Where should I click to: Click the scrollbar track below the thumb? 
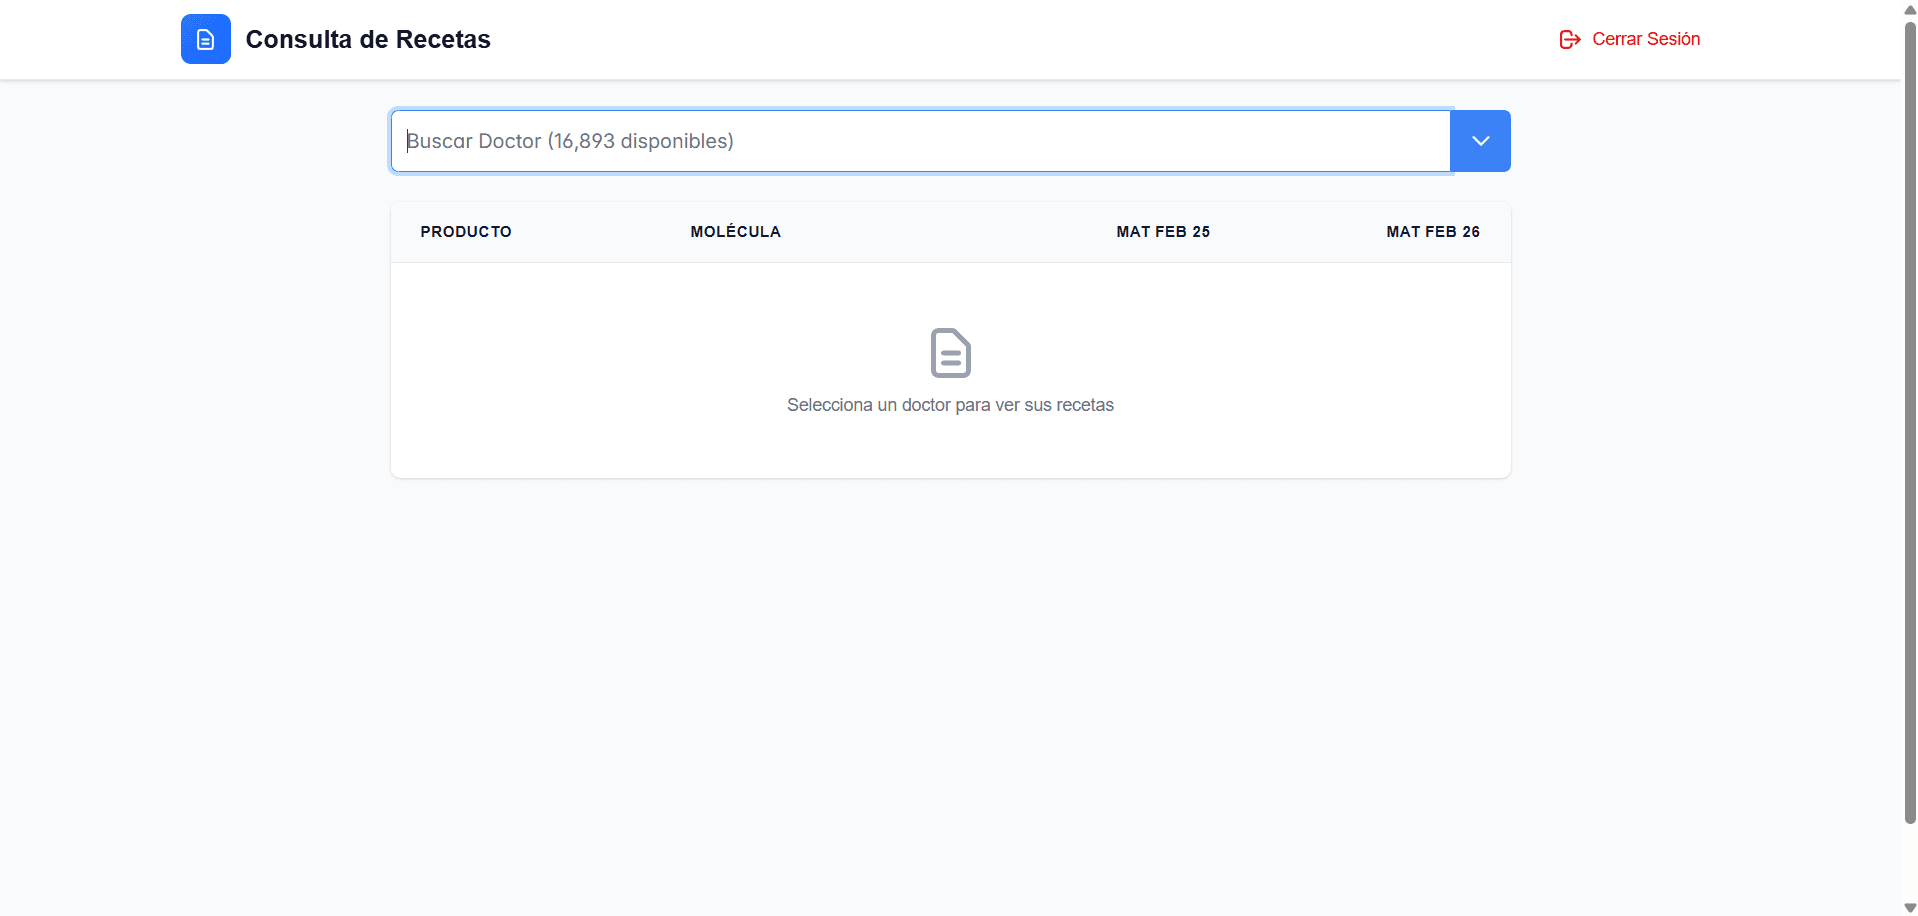click(x=1910, y=862)
